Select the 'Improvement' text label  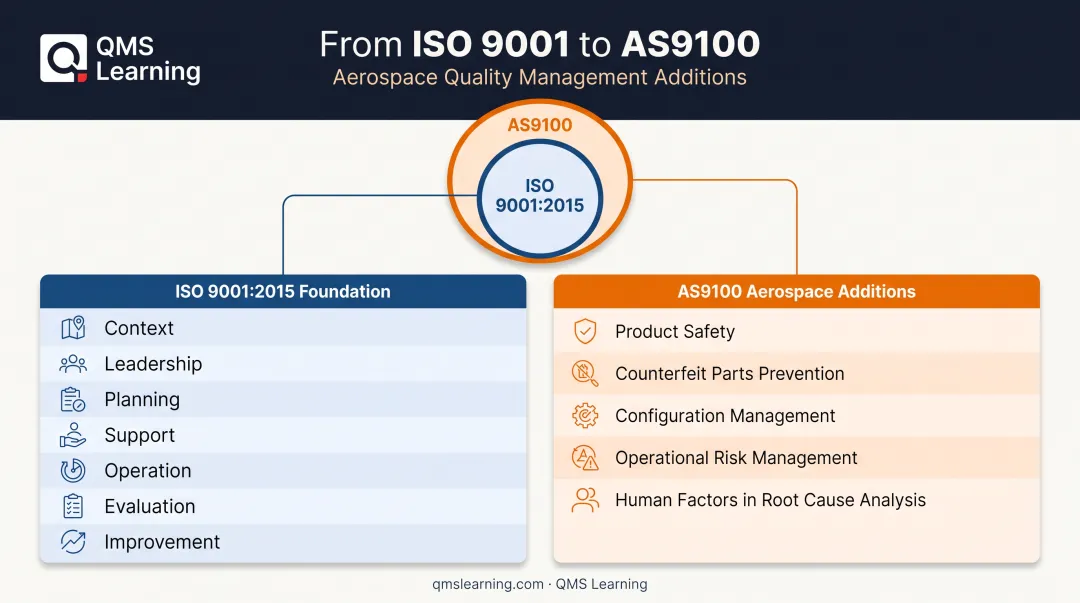[163, 542]
